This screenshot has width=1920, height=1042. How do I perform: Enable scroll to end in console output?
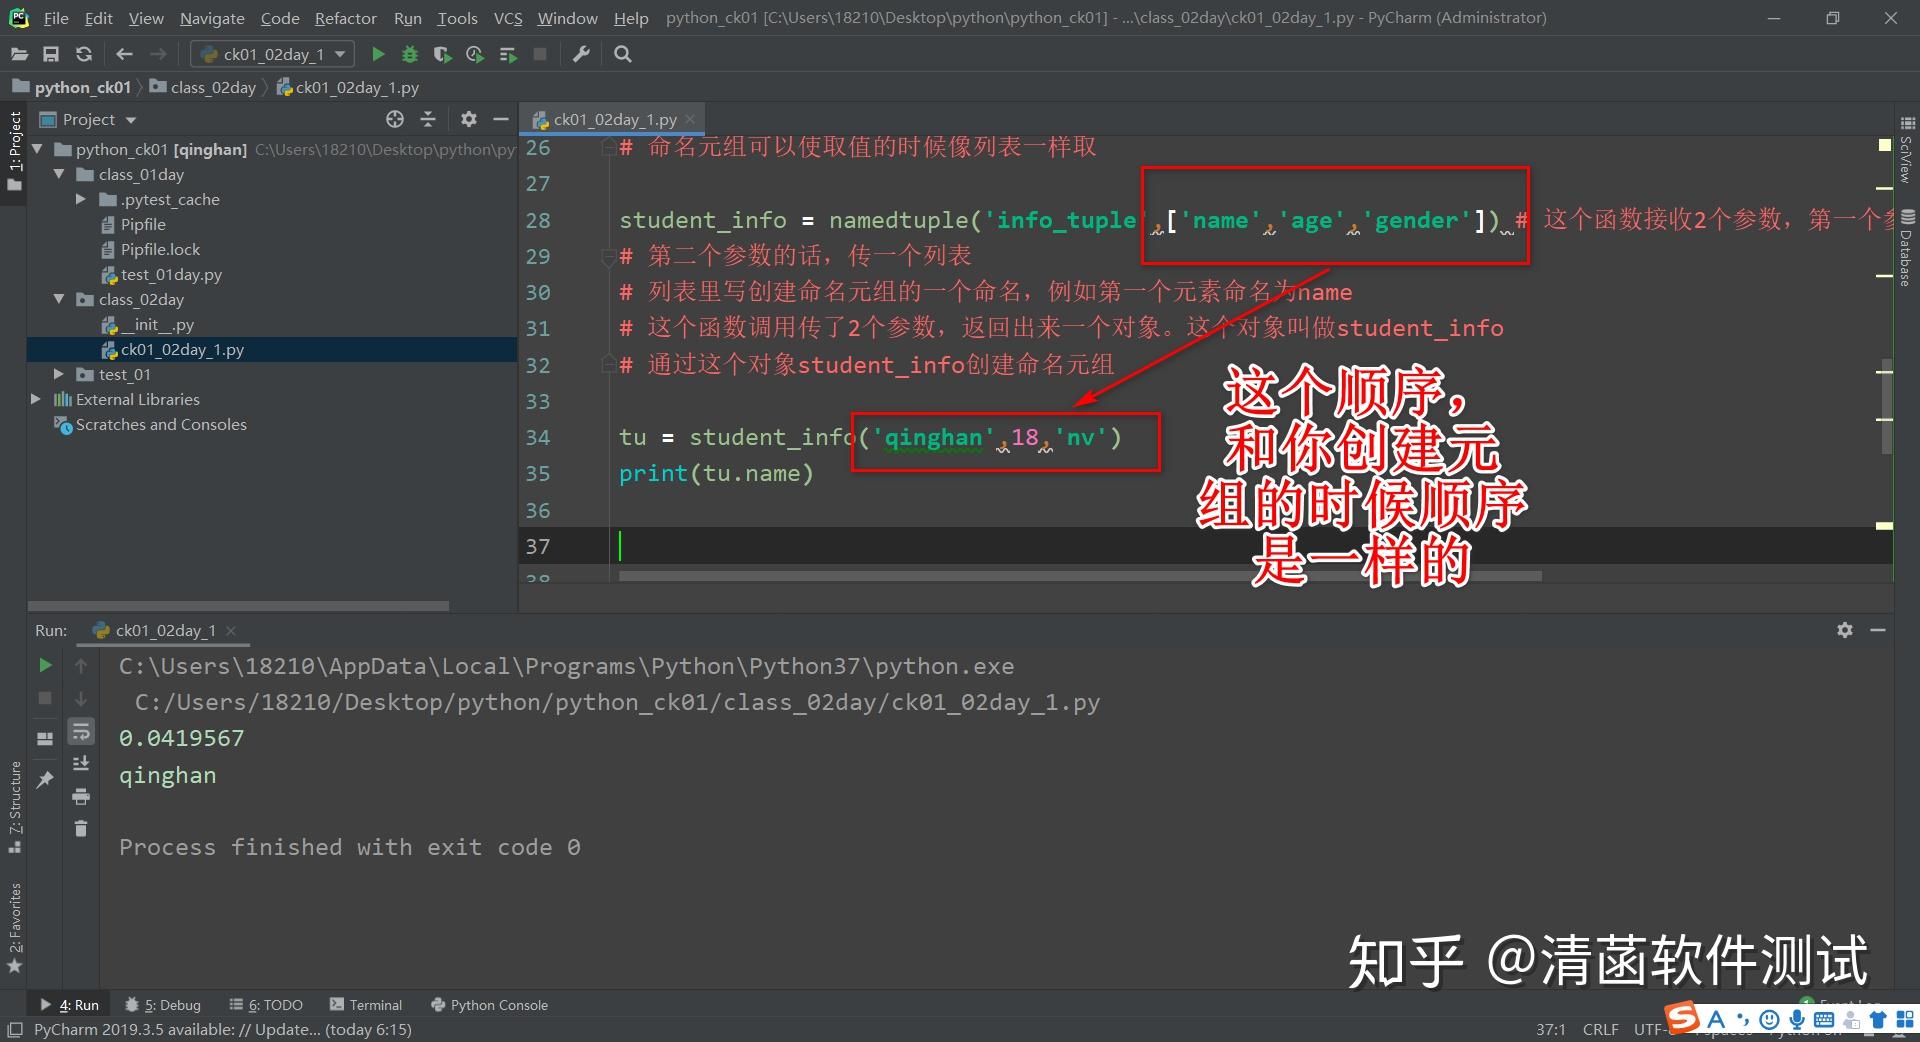tap(81, 764)
